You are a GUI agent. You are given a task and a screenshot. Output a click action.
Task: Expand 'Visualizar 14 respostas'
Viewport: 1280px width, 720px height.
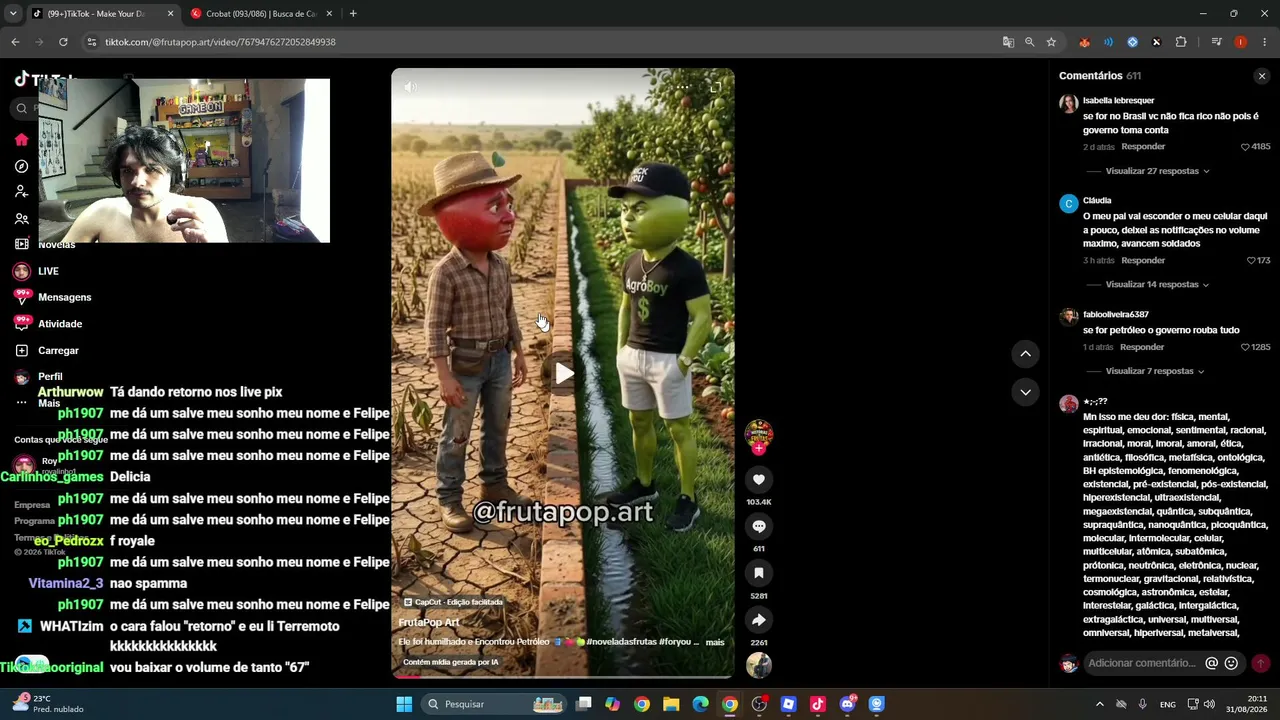pyautogui.click(x=1157, y=285)
